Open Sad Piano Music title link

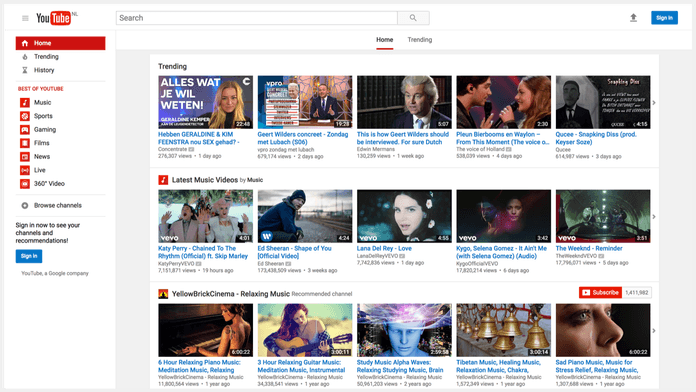597,366
